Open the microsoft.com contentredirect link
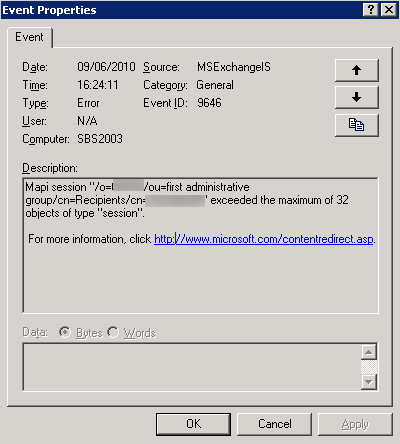 pos(263,239)
